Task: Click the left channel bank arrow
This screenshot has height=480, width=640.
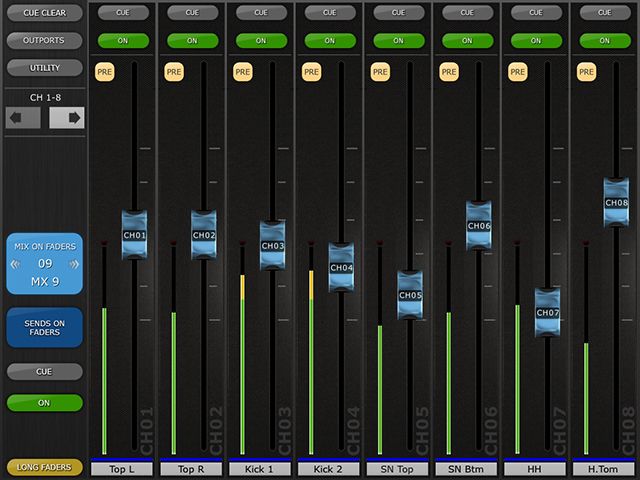Action: tap(23, 118)
